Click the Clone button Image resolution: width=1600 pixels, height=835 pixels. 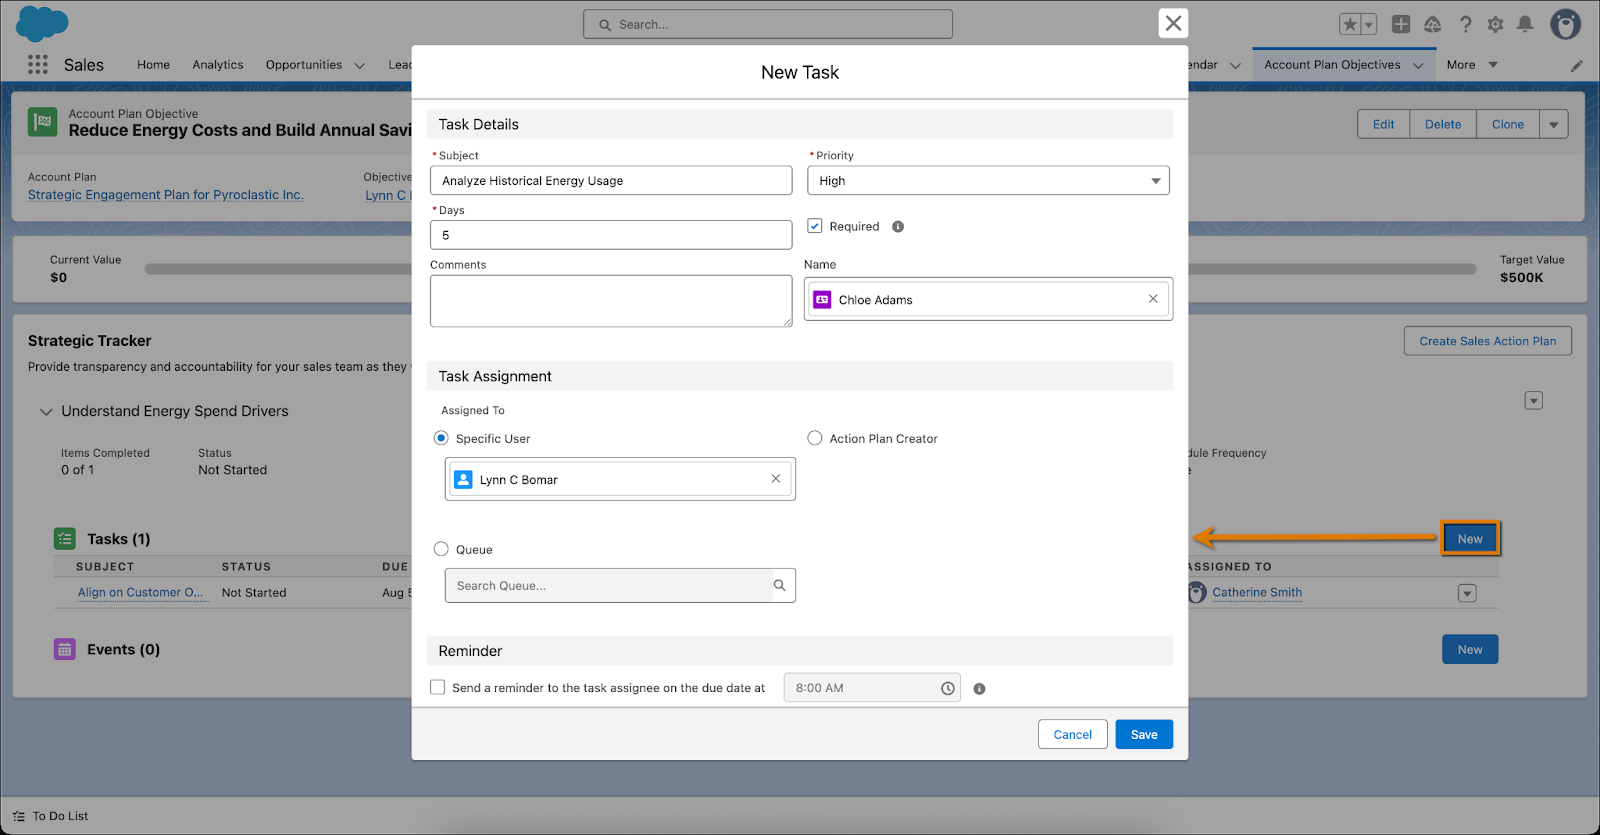1508,124
